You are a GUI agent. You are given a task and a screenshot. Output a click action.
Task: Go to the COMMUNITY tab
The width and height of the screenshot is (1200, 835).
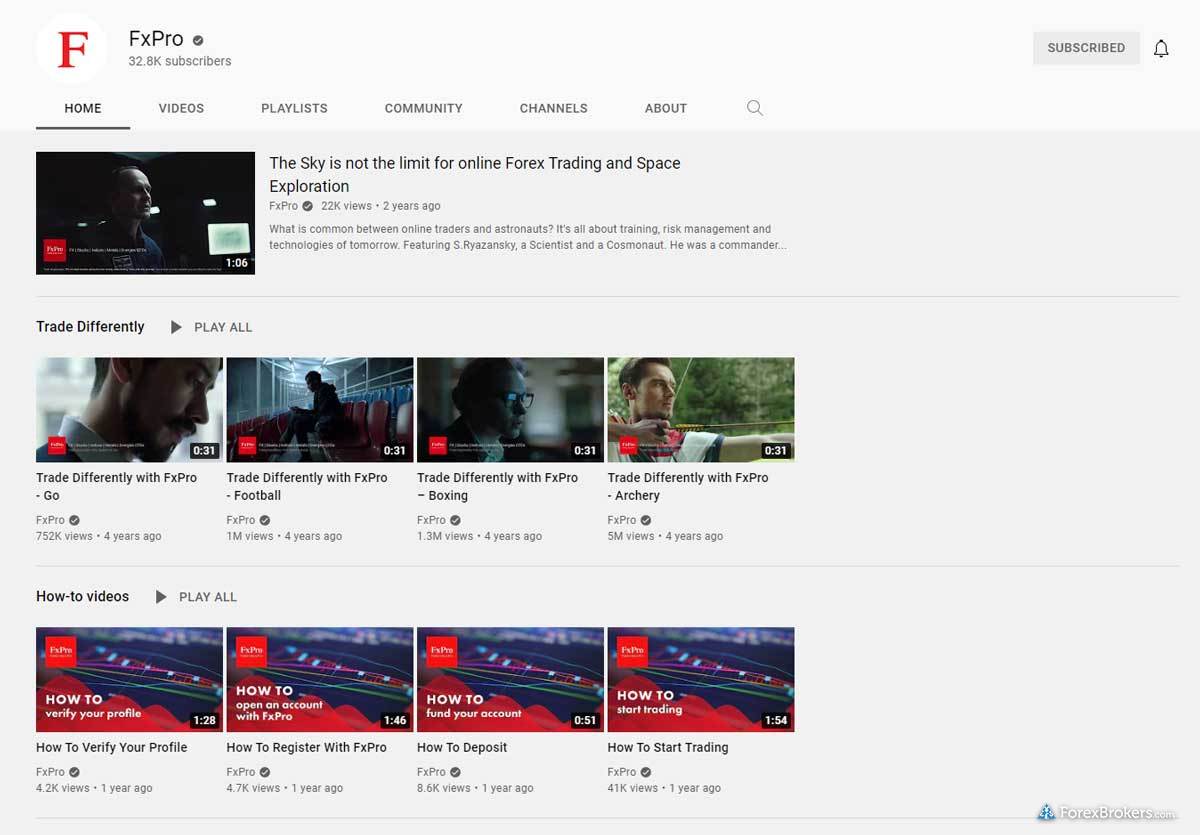[423, 108]
